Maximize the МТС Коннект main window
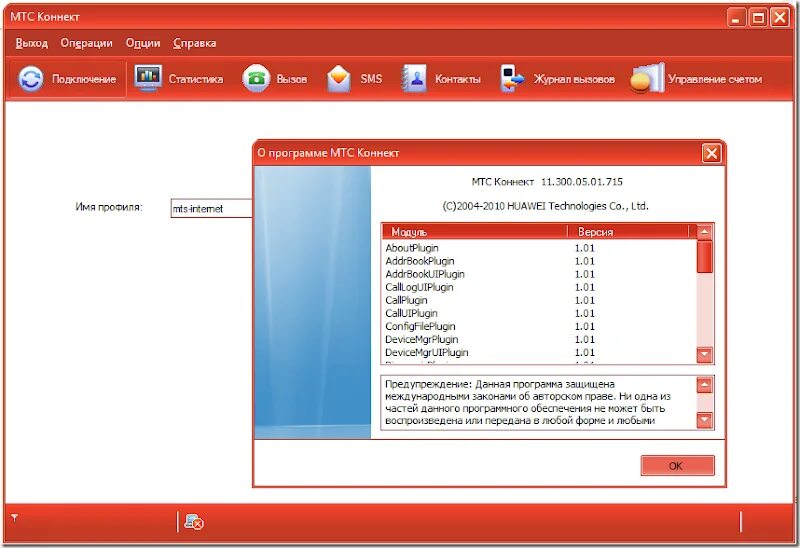Screen dimensions: 800x548 [x=758, y=18]
